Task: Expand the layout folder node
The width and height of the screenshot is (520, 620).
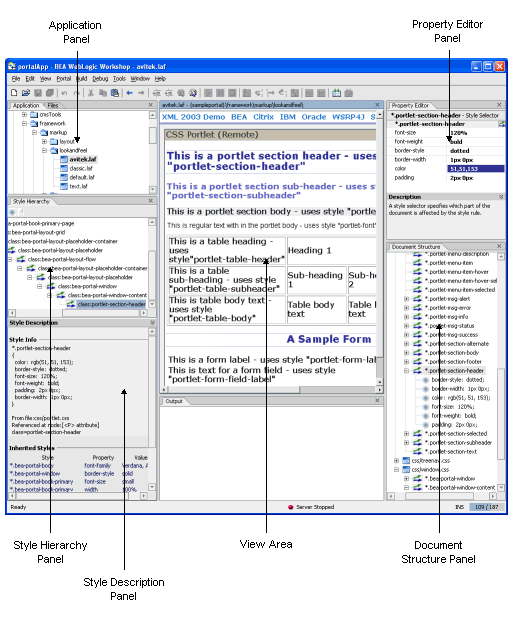Action: click(44, 142)
